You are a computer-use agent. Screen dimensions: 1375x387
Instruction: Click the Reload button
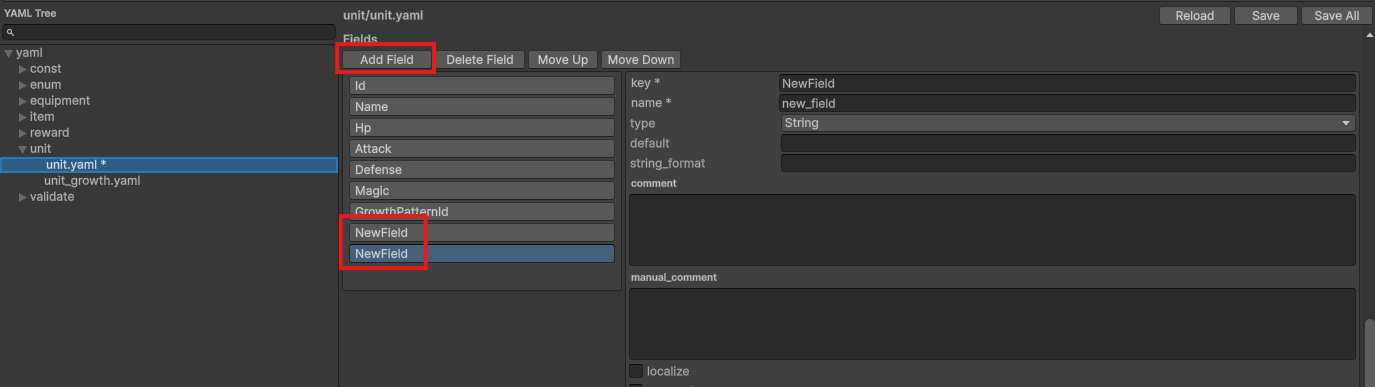point(1194,15)
